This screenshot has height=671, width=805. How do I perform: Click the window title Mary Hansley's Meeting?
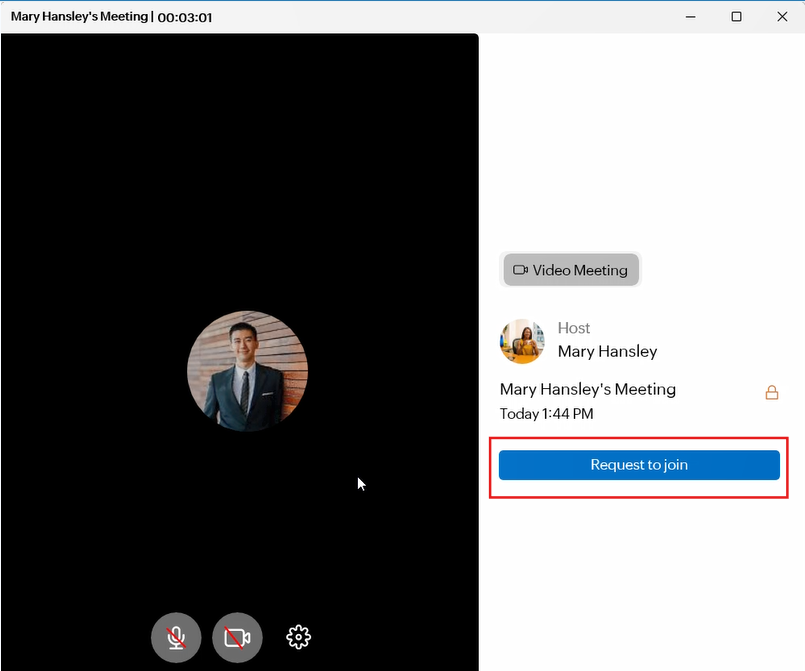[x=79, y=17]
